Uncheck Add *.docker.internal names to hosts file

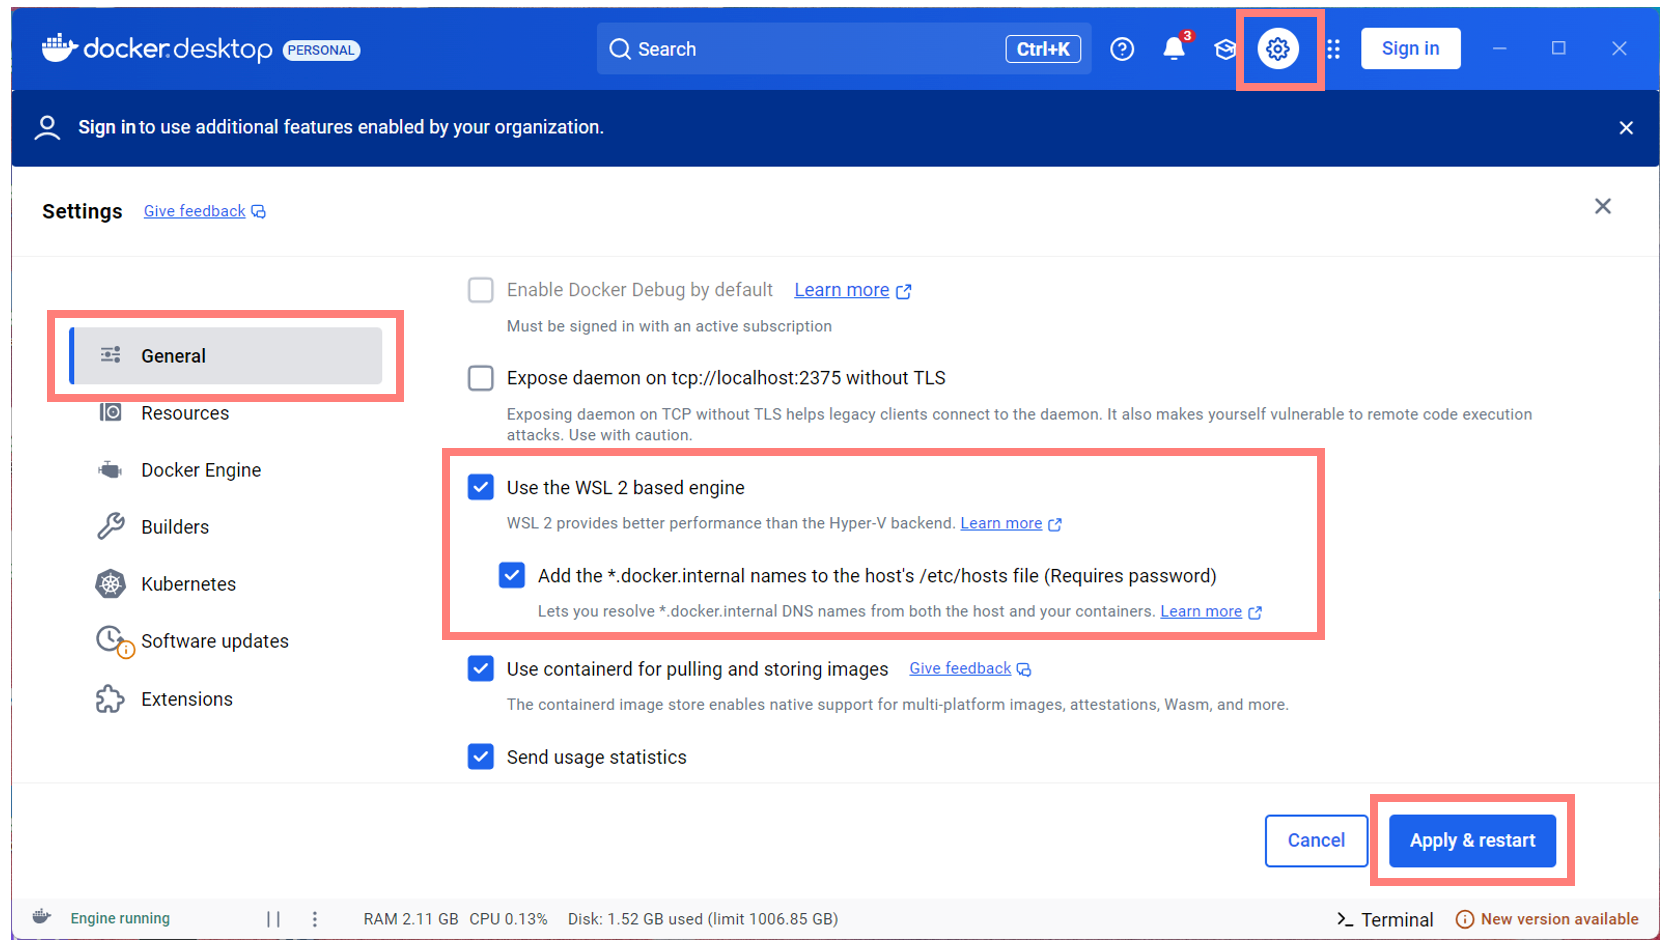point(512,575)
